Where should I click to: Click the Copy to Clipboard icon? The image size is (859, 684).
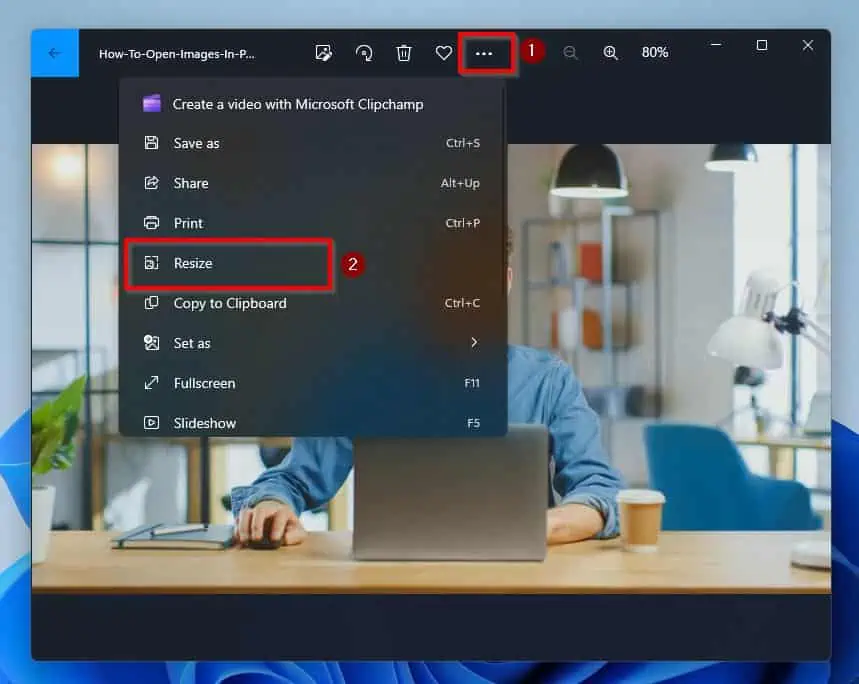click(x=151, y=303)
